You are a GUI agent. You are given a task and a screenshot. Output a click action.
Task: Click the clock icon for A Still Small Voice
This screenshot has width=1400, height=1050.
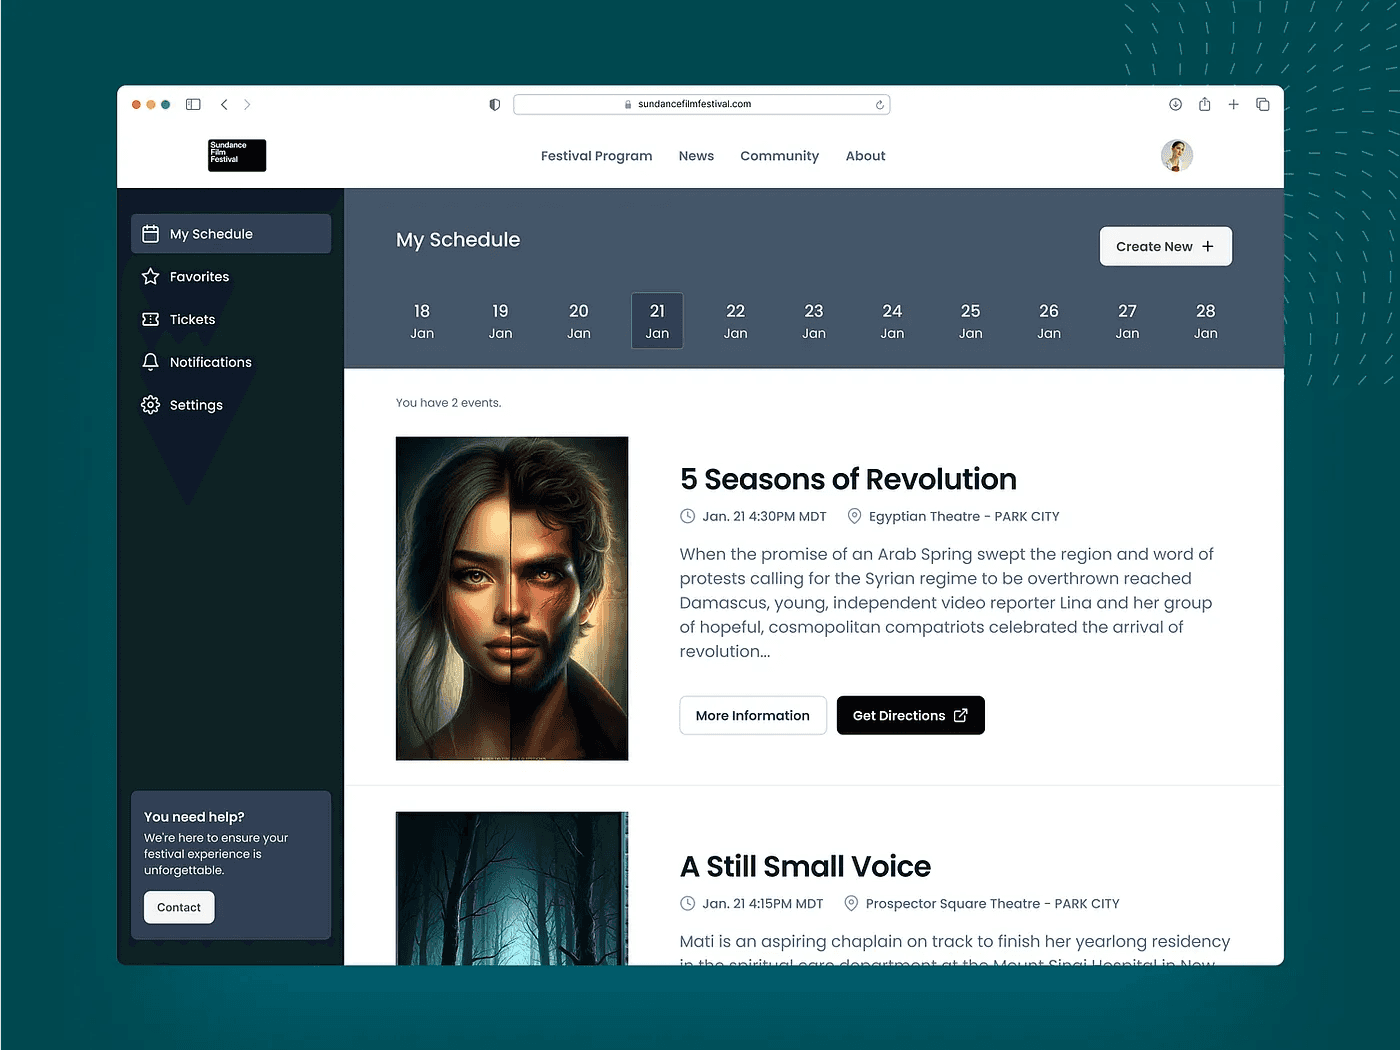[688, 903]
